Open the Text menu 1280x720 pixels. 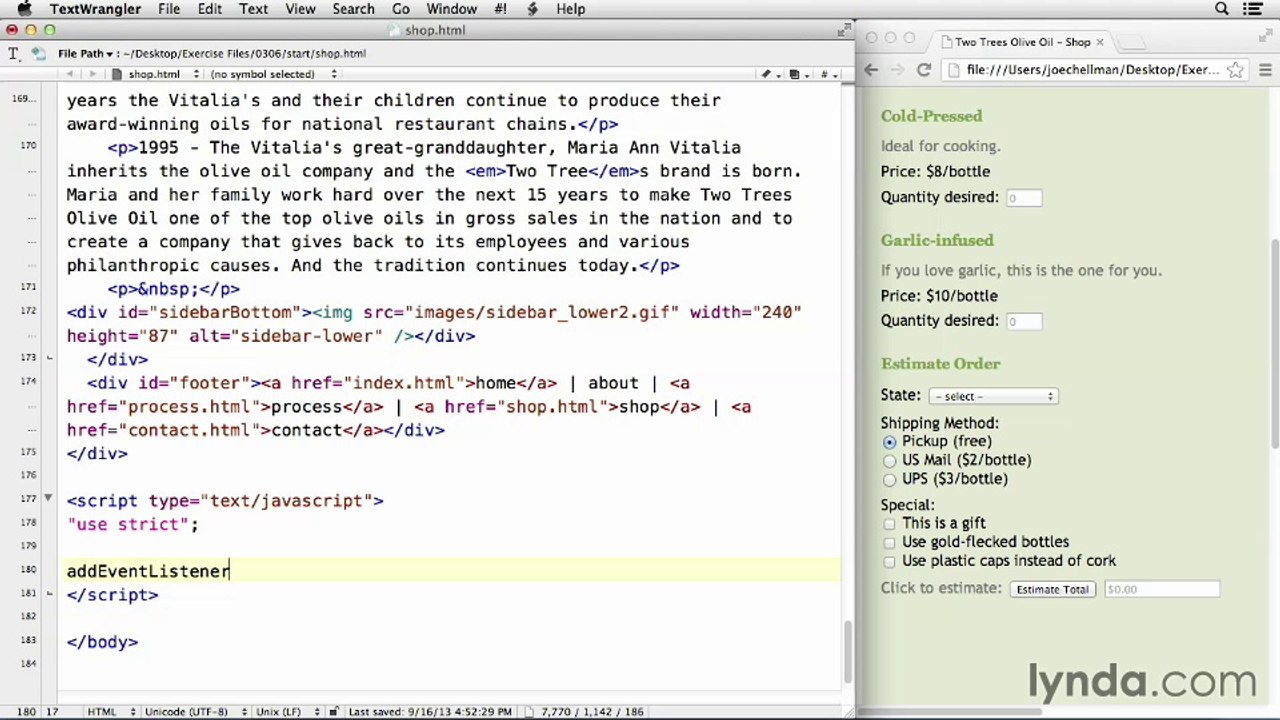[x=253, y=9]
